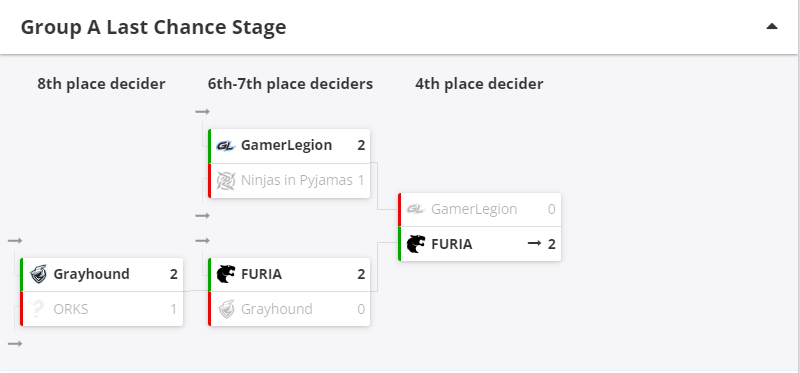This screenshot has height=373, width=800.
Task: Open the ORKS team link
Action: pyautogui.click(x=71, y=309)
